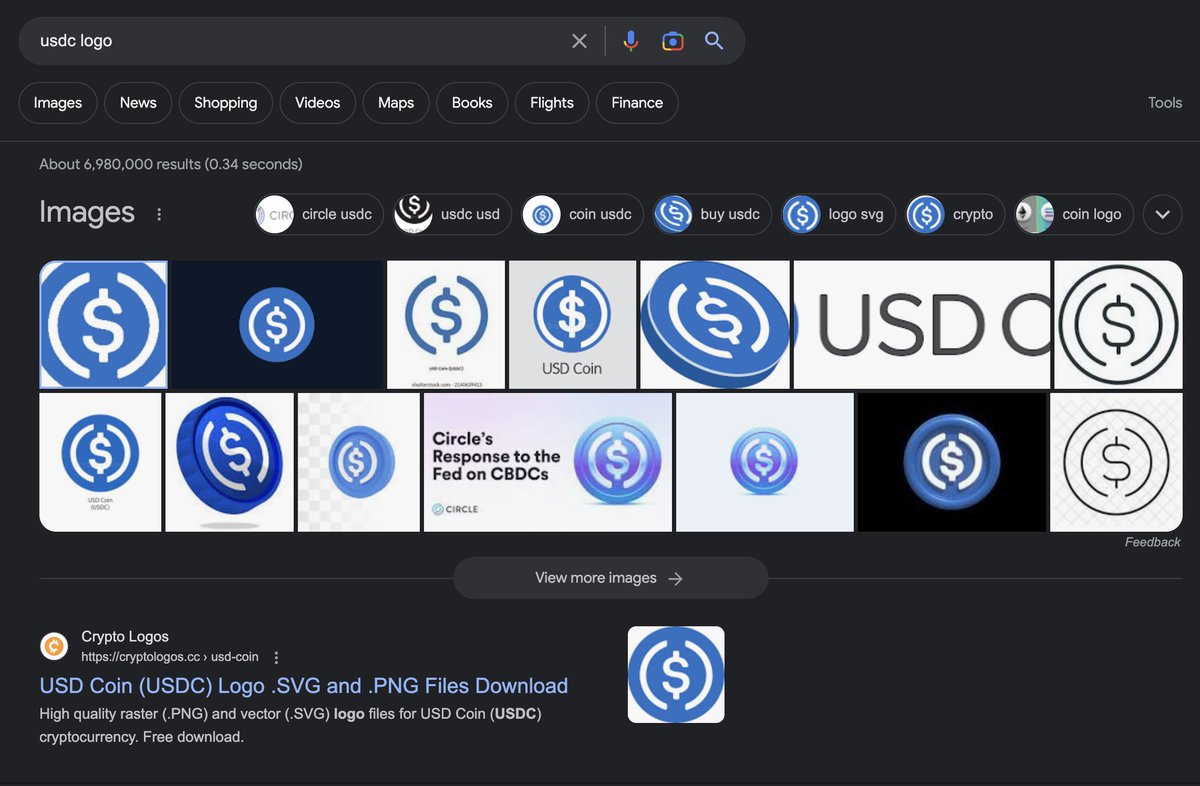The height and width of the screenshot is (786, 1200).
Task: Switch to the Maps tab
Action: tap(396, 103)
